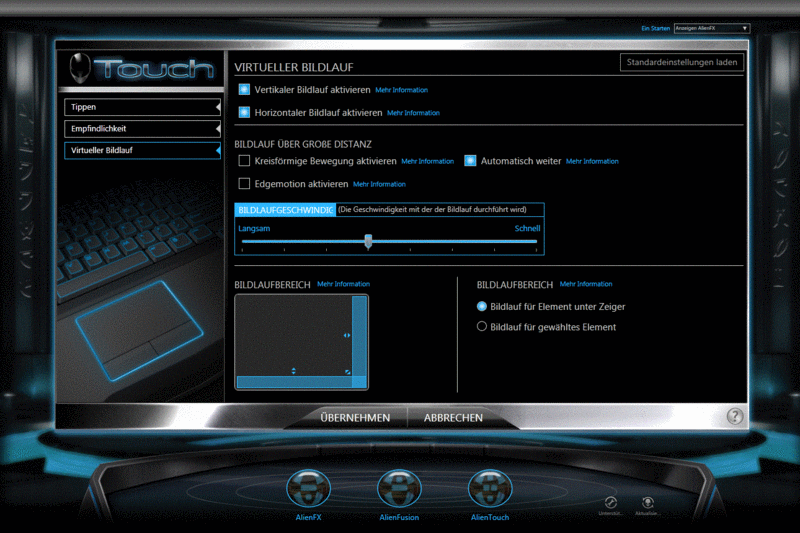
Task: Open the Tippen section
Action: coord(142,107)
